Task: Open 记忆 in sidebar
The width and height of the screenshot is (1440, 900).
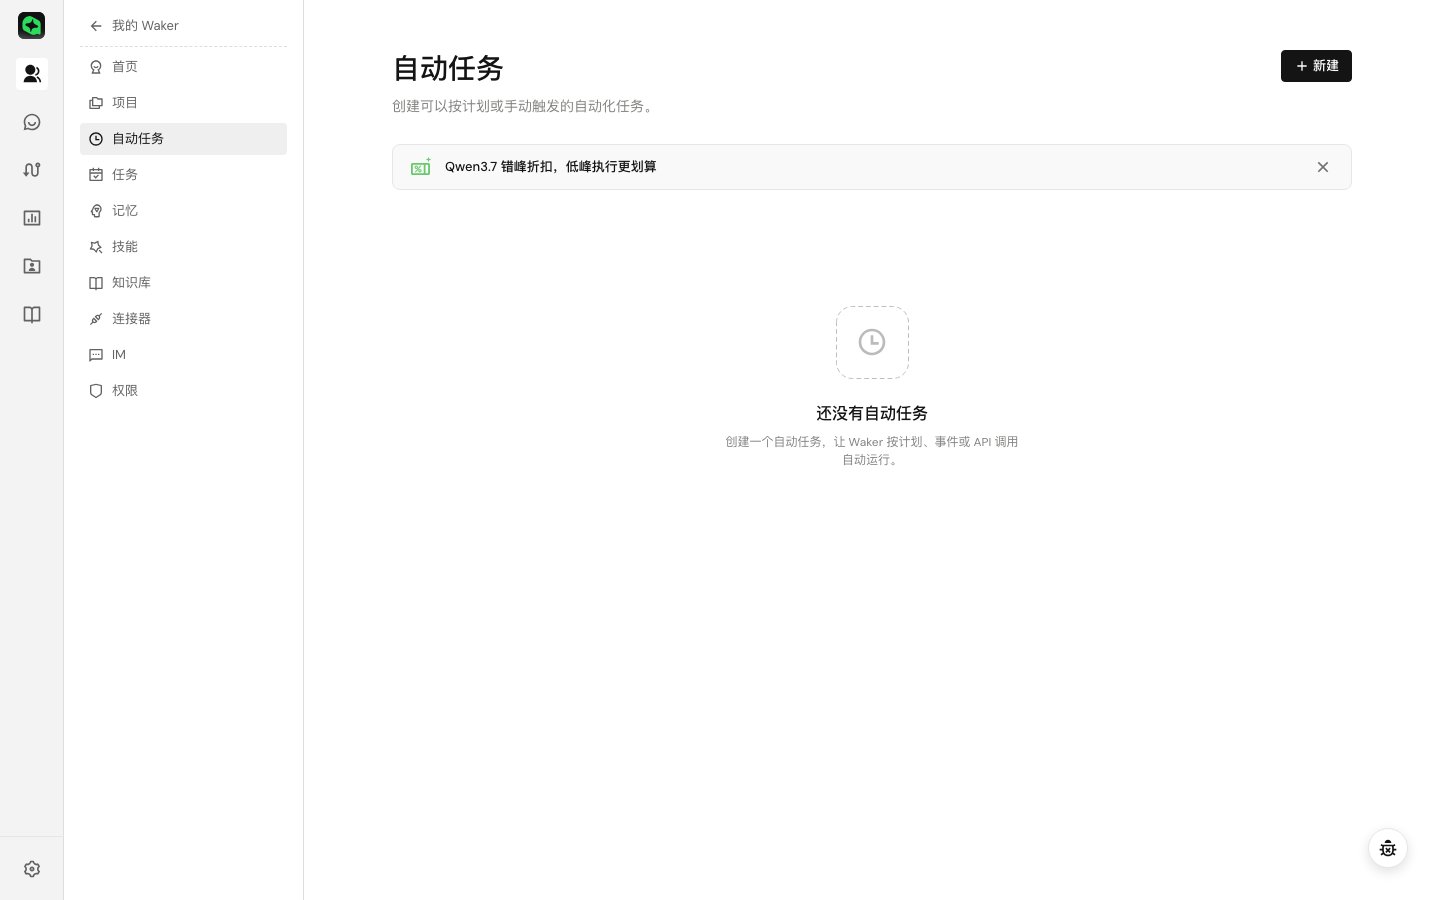Action: click(x=183, y=211)
